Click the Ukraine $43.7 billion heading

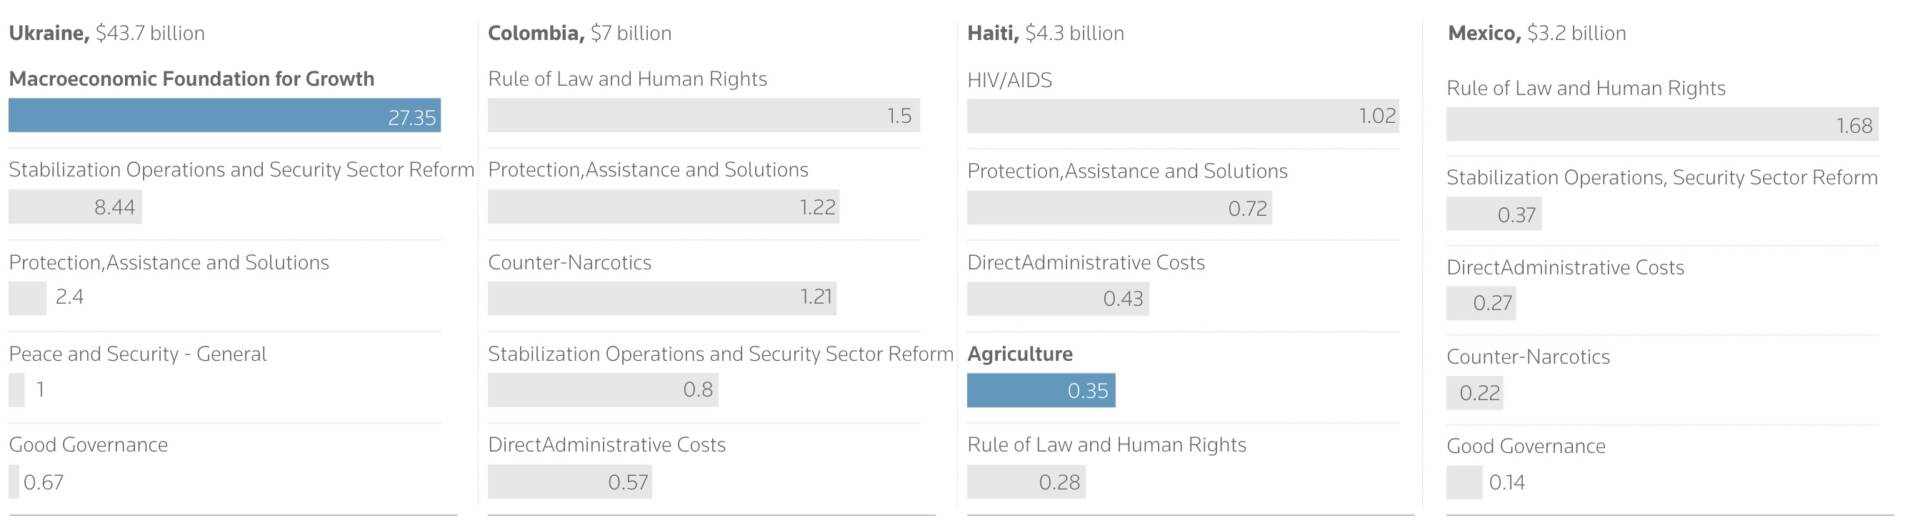click(106, 33)
